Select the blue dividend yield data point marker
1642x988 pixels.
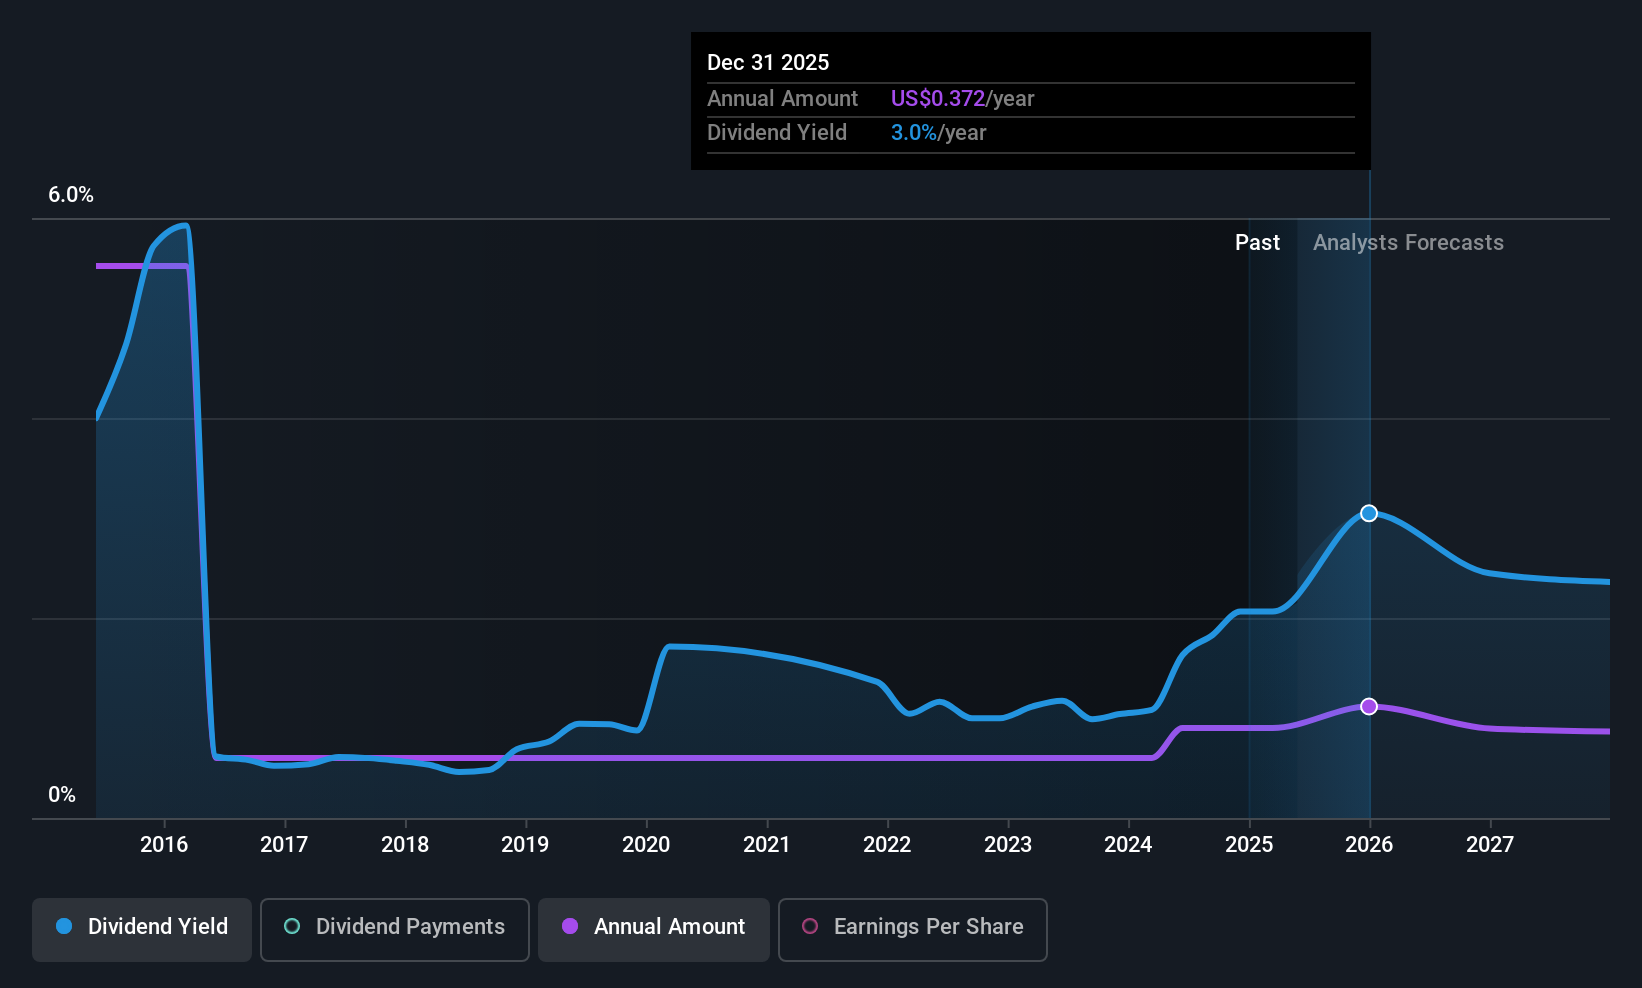point(1369,513)
